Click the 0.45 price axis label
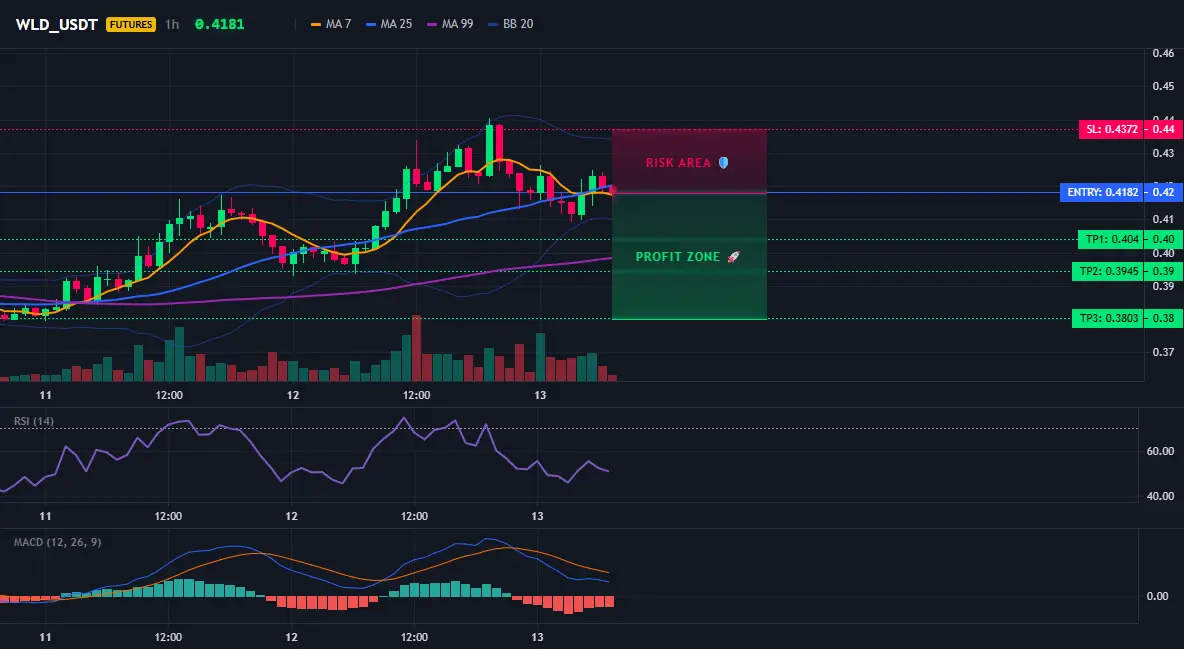Screen dimensions: 1184x649 click(1163, 86)
